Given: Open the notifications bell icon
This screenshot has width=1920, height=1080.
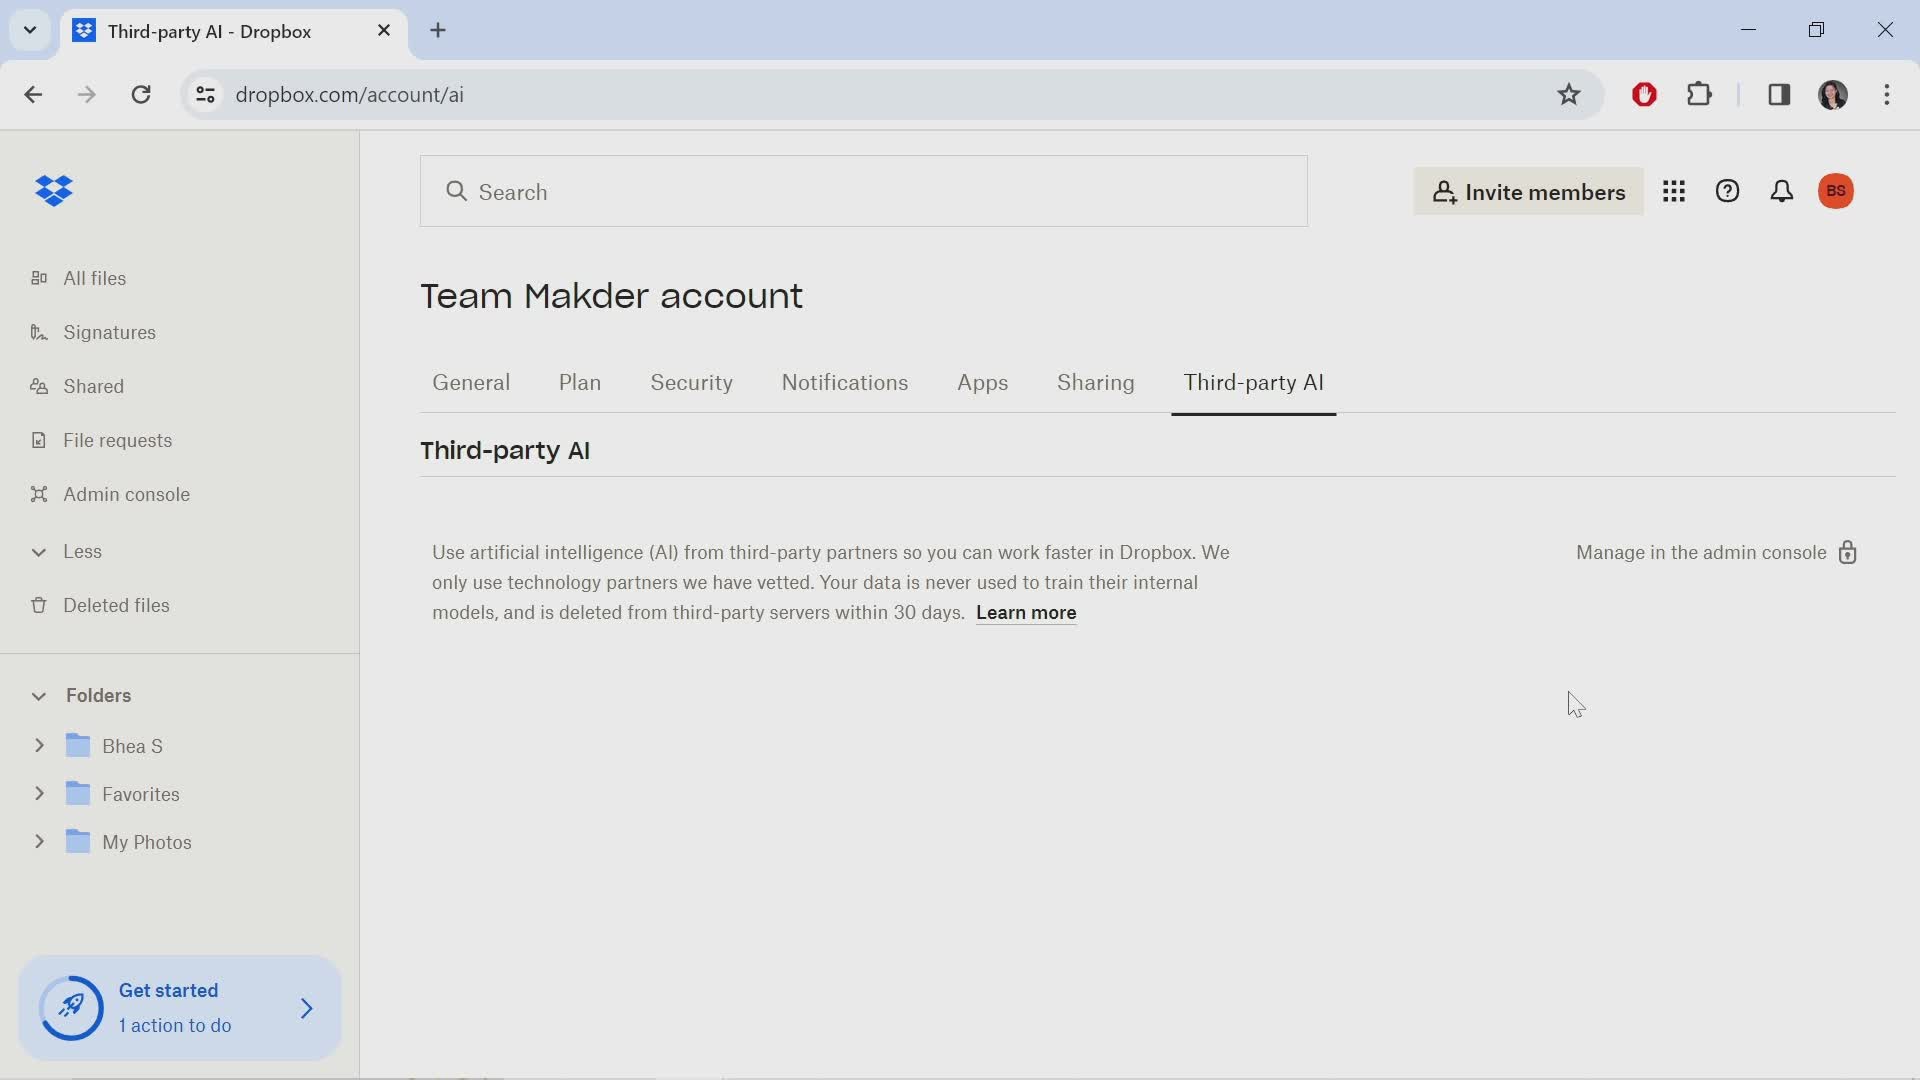Looking at the screenshot, I should (1780, 191).
